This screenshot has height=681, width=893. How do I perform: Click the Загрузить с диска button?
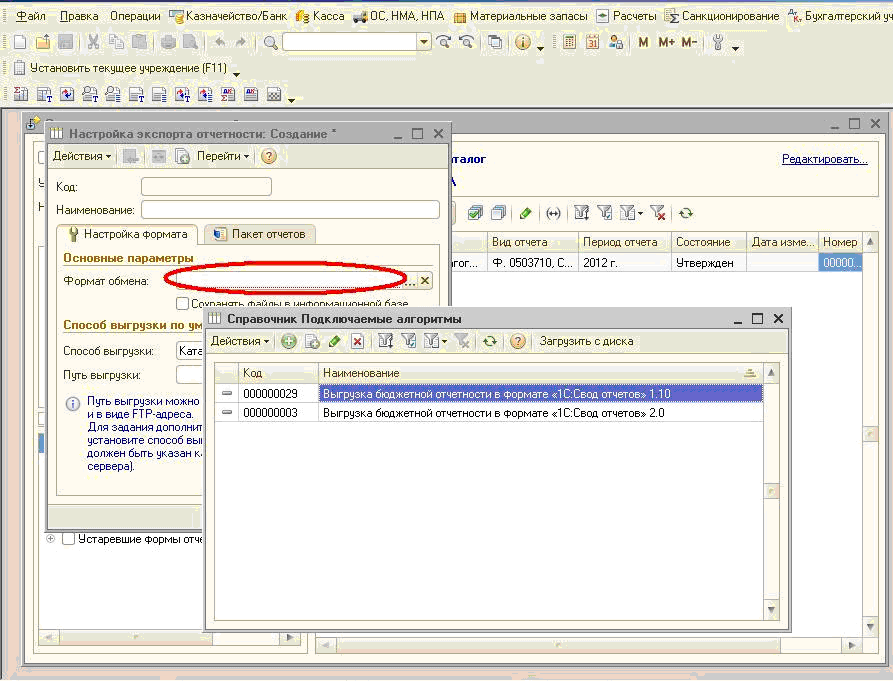pos(586,342)
